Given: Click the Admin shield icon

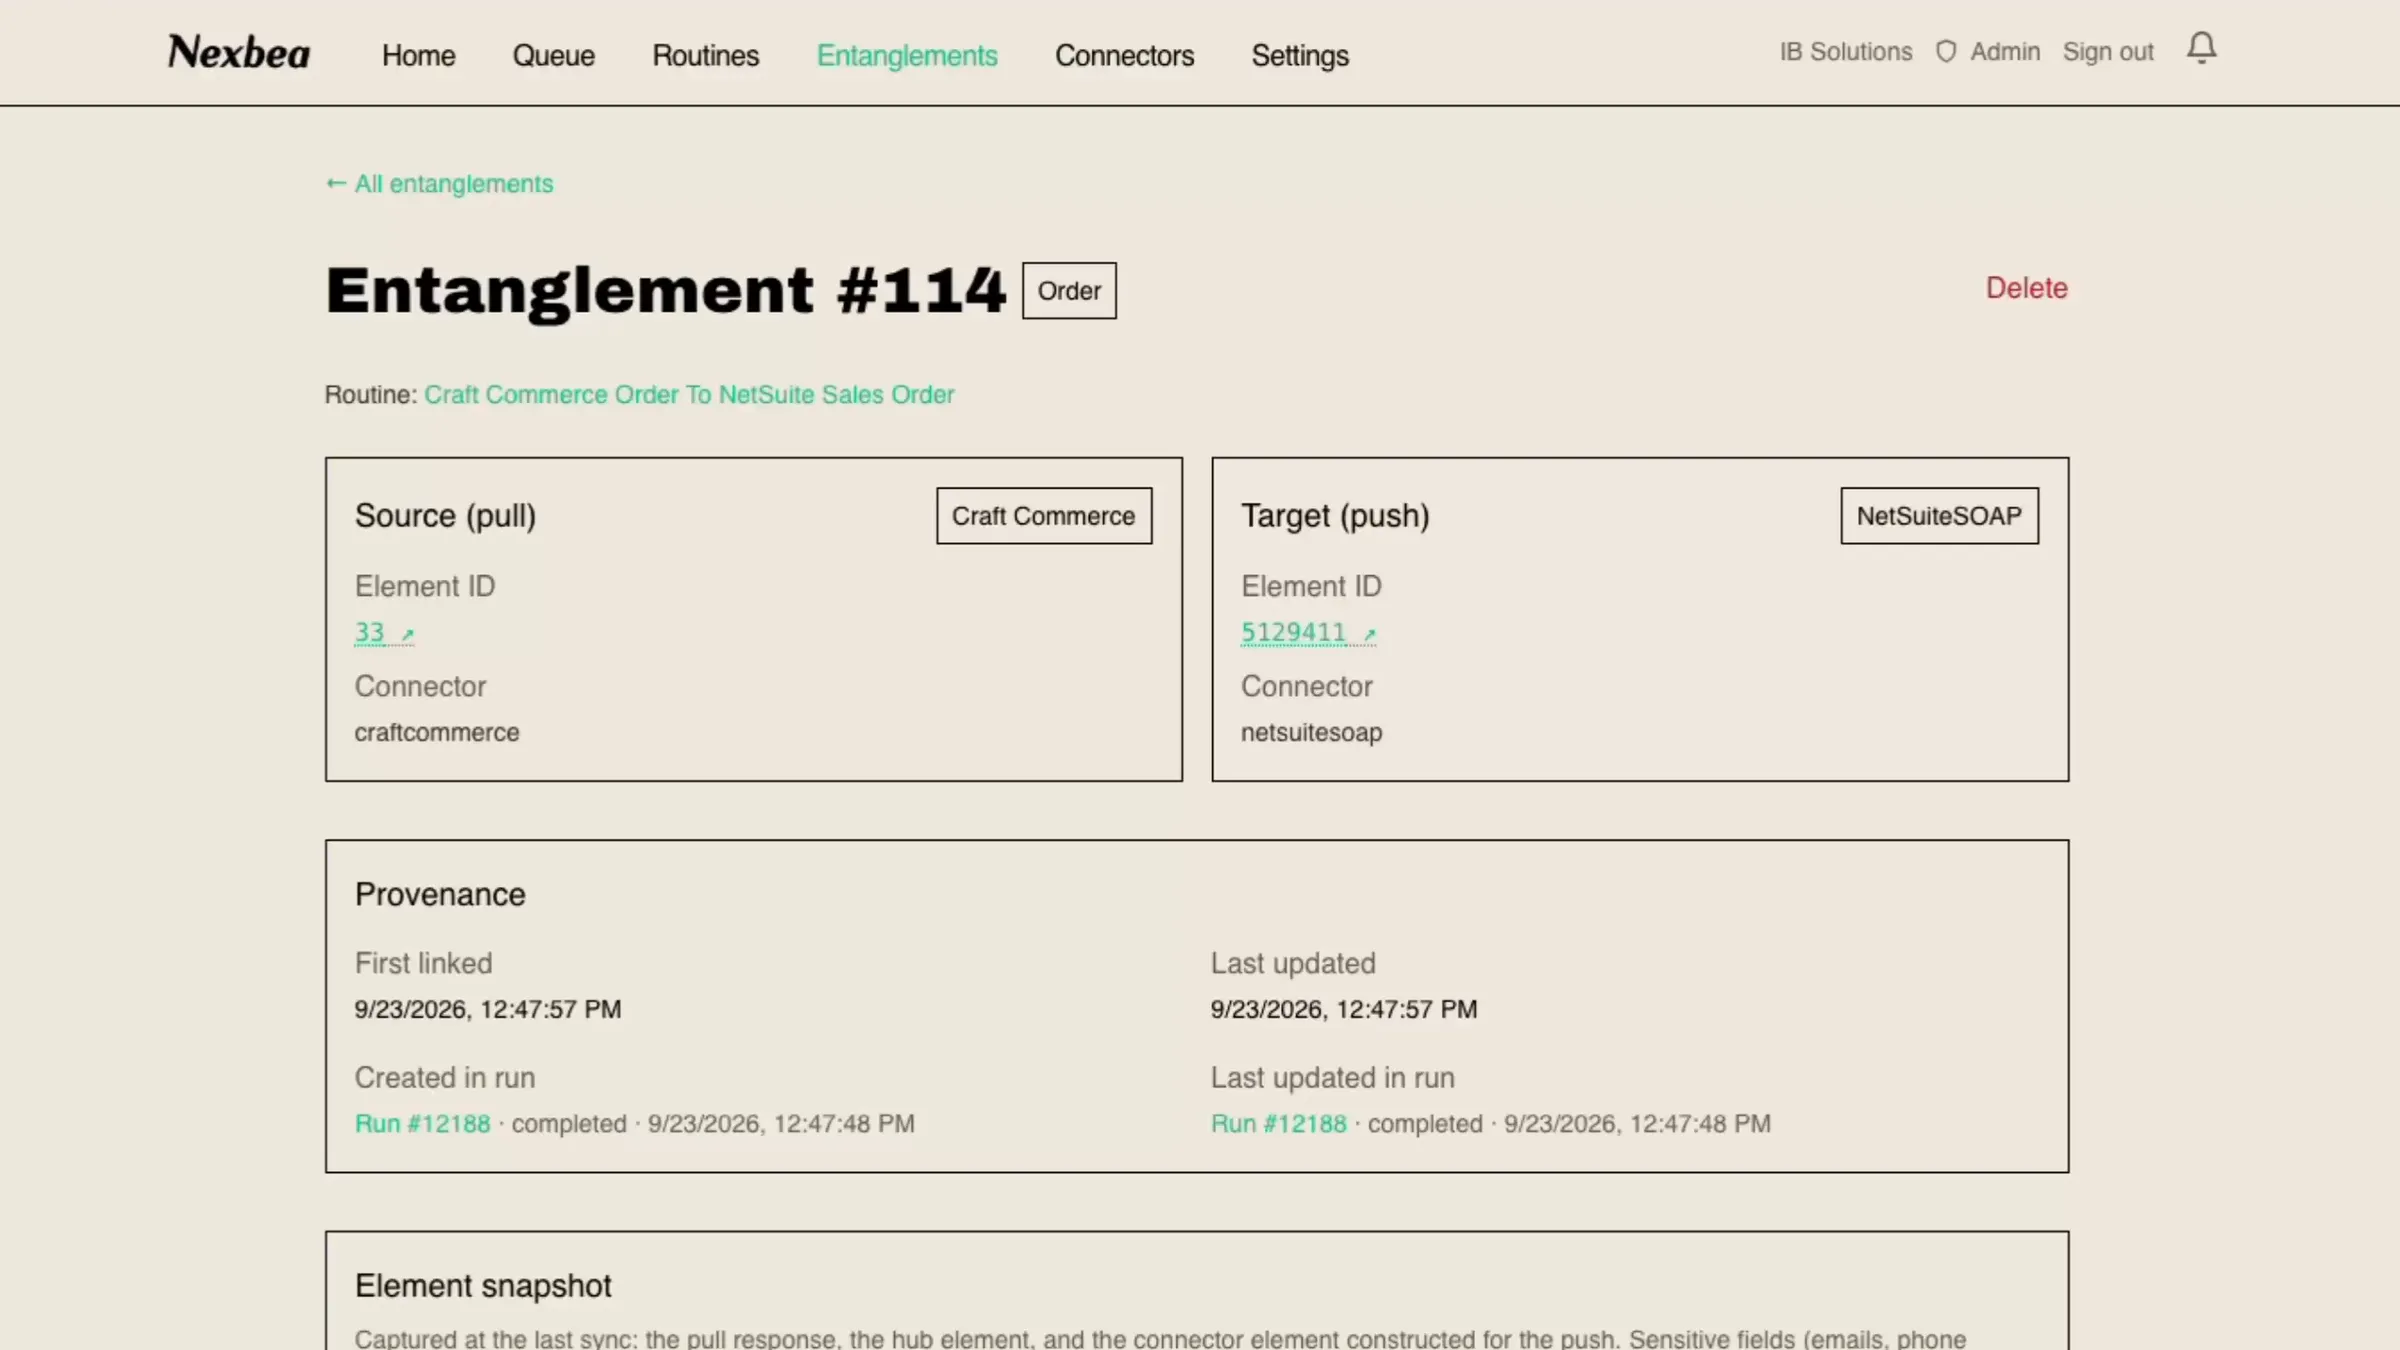Looking at the screenshot, I should [1945, 52].
